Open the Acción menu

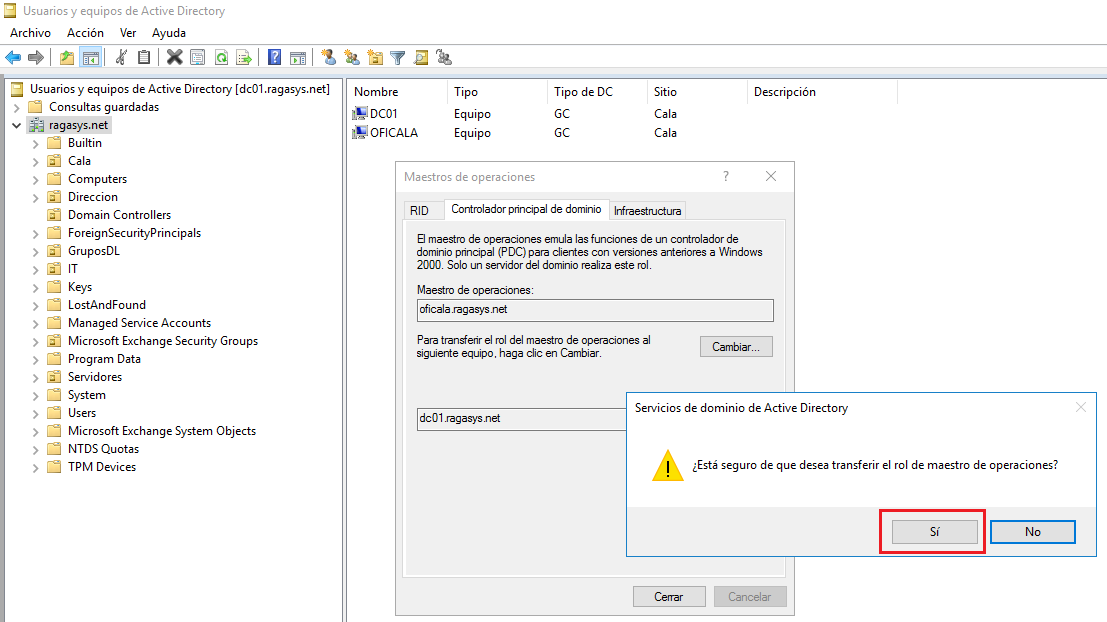click(x=85, y=32)
